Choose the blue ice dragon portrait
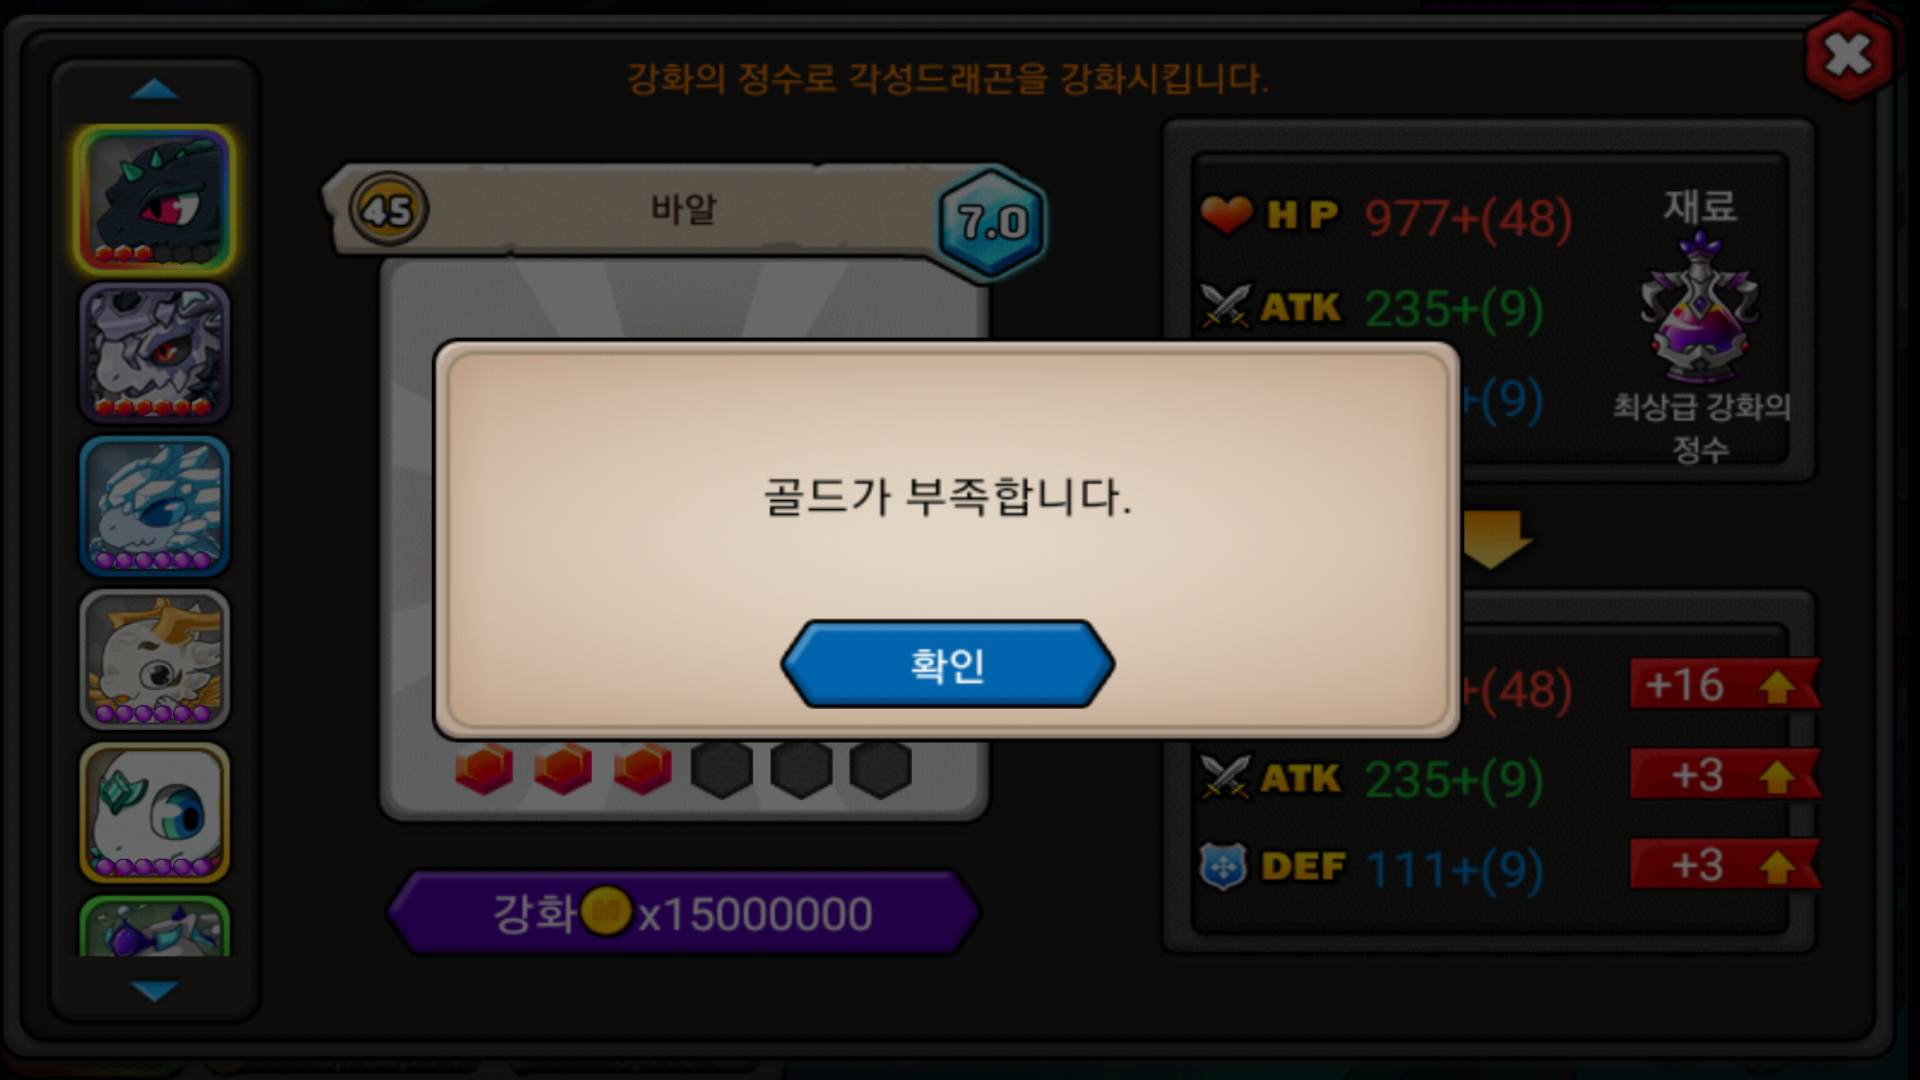Screen dimensions: 1920x1080 155,506
